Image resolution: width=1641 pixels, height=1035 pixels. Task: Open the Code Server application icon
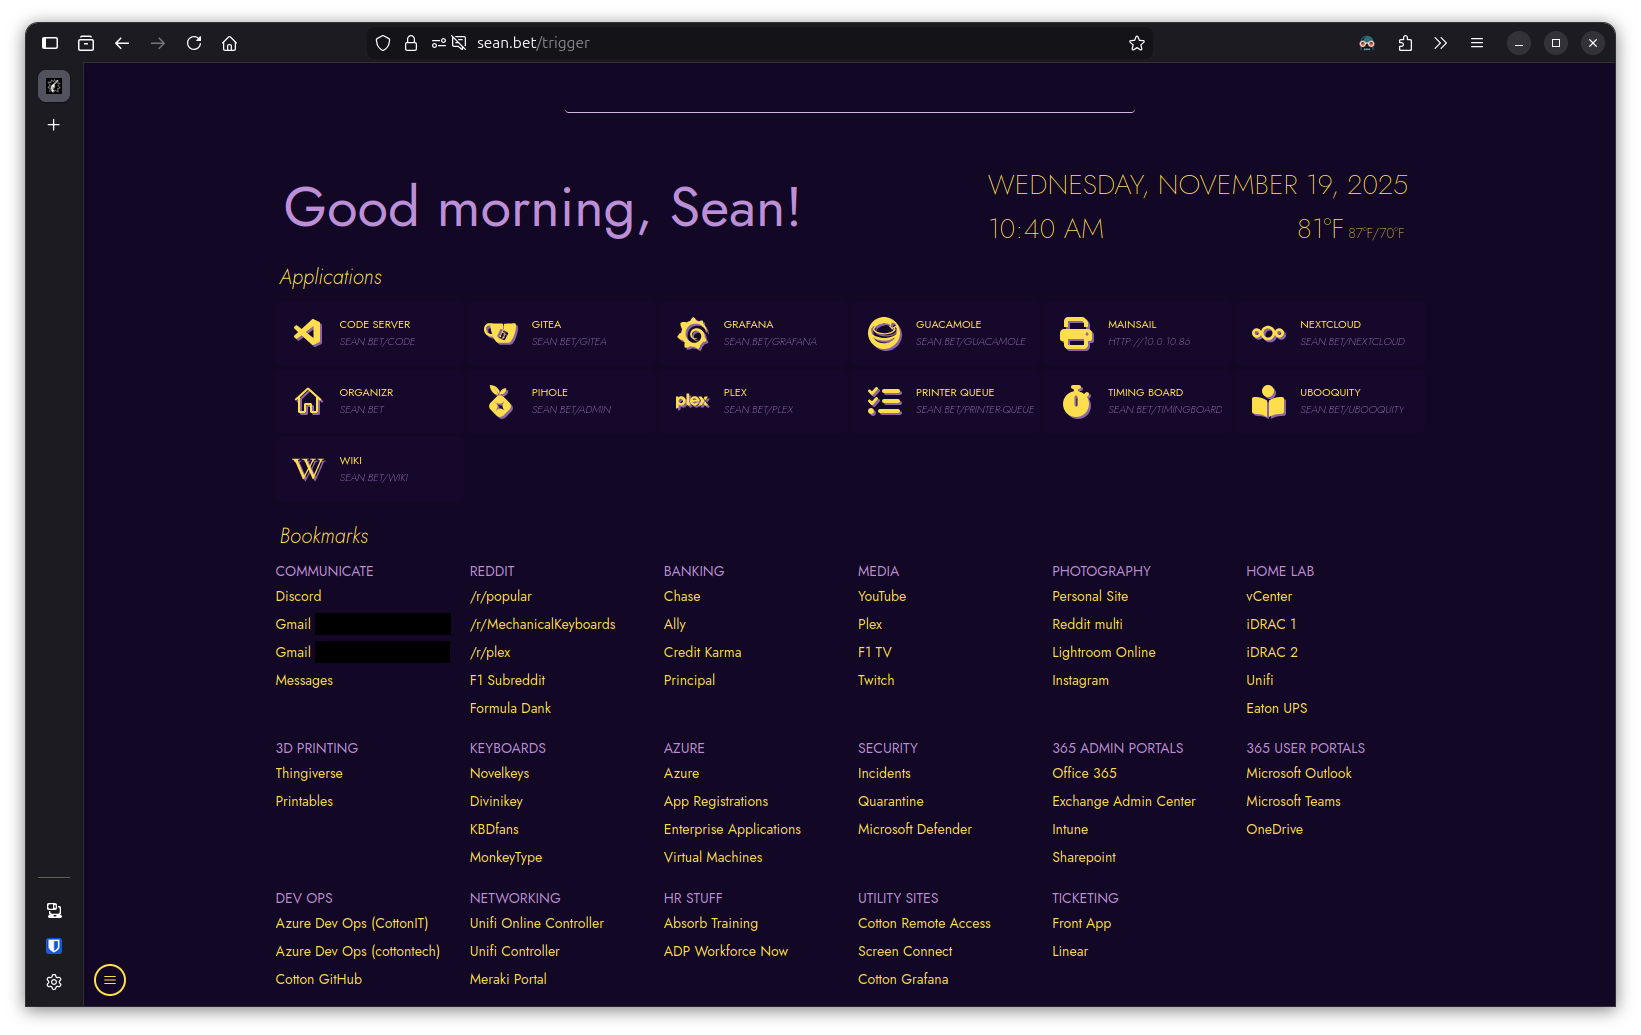pyautogui.click(x=308, y=333)
